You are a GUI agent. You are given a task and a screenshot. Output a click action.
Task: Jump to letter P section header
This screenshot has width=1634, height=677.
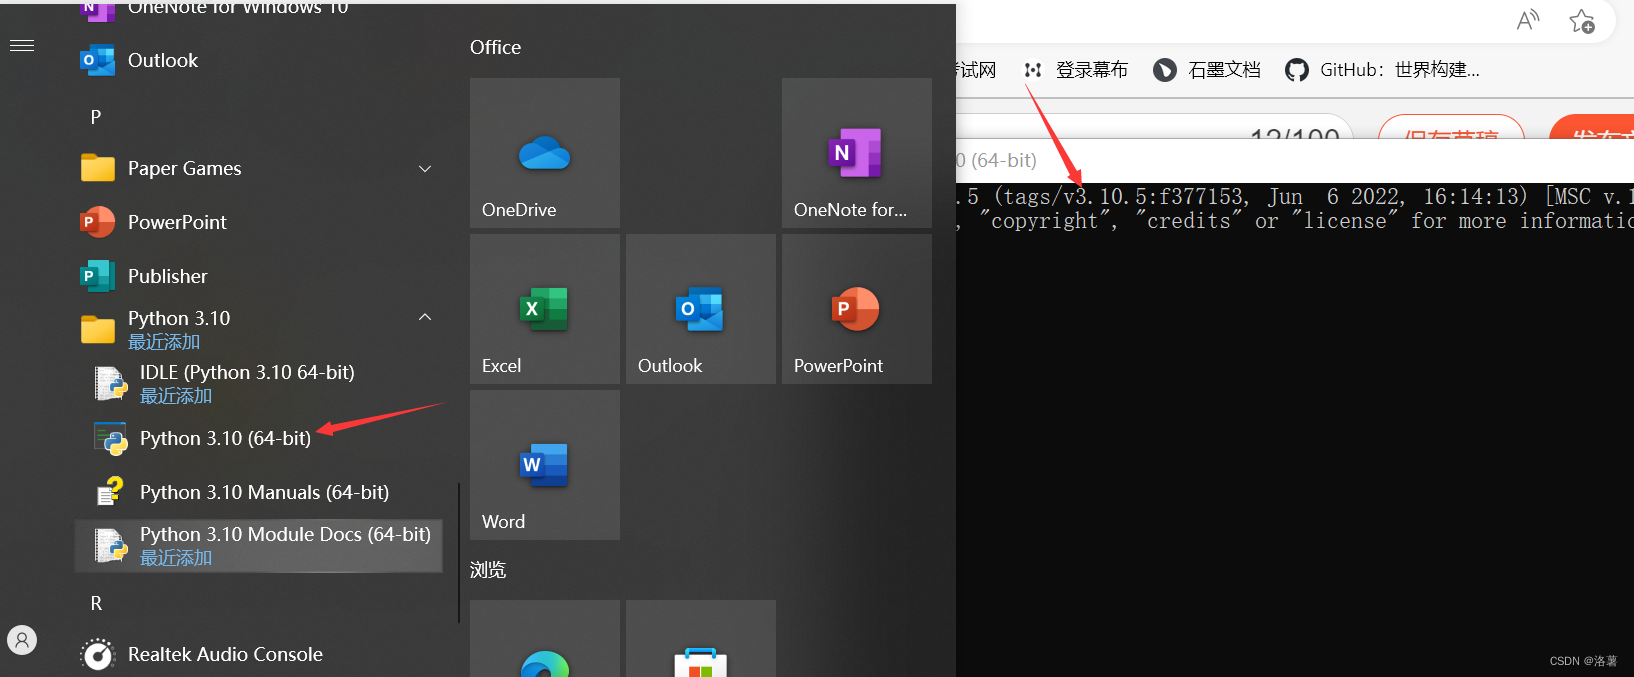96,117
